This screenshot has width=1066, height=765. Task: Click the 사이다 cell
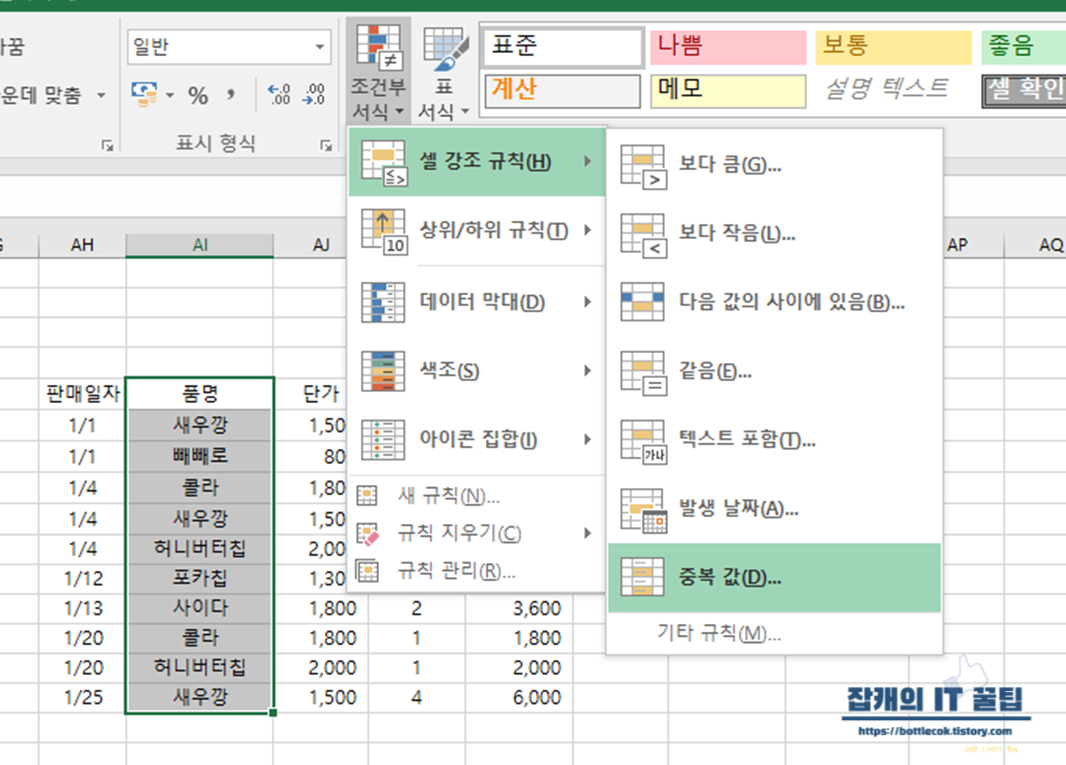click(x=200, y=608)
